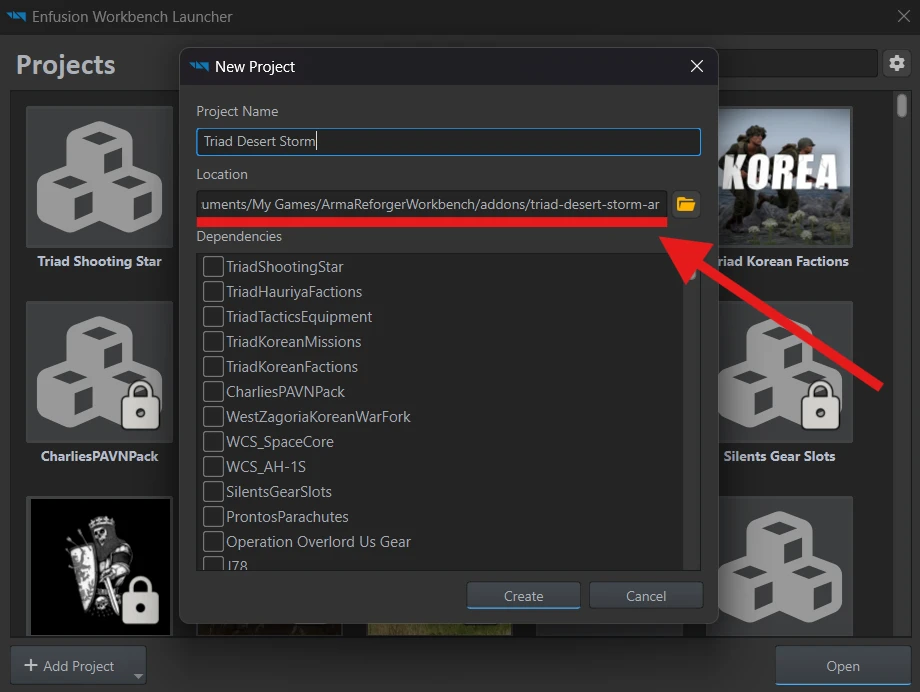Close the Enfusion Workbench Launcher window

[x=904, y=16]
